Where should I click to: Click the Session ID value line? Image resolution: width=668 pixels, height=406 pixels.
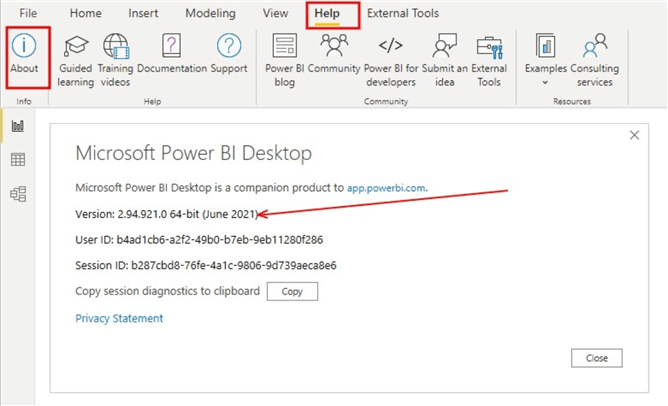pos(206,265)
